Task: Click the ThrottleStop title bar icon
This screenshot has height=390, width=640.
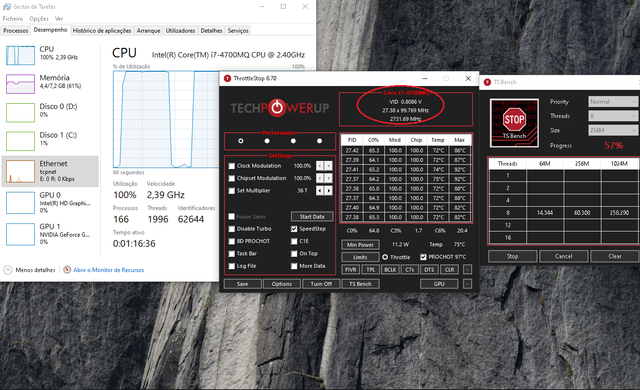Action: (227, 78)
